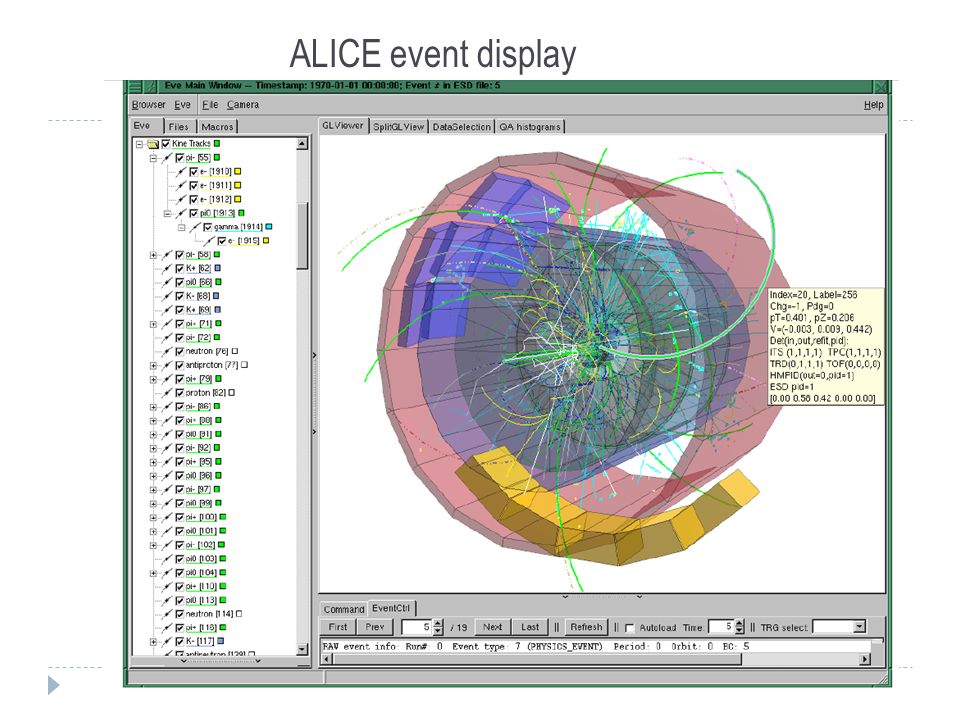Switch to the DataSelection tab
Image resolution: width=960 pixels, height=720 pixels.
click(462, 127)
